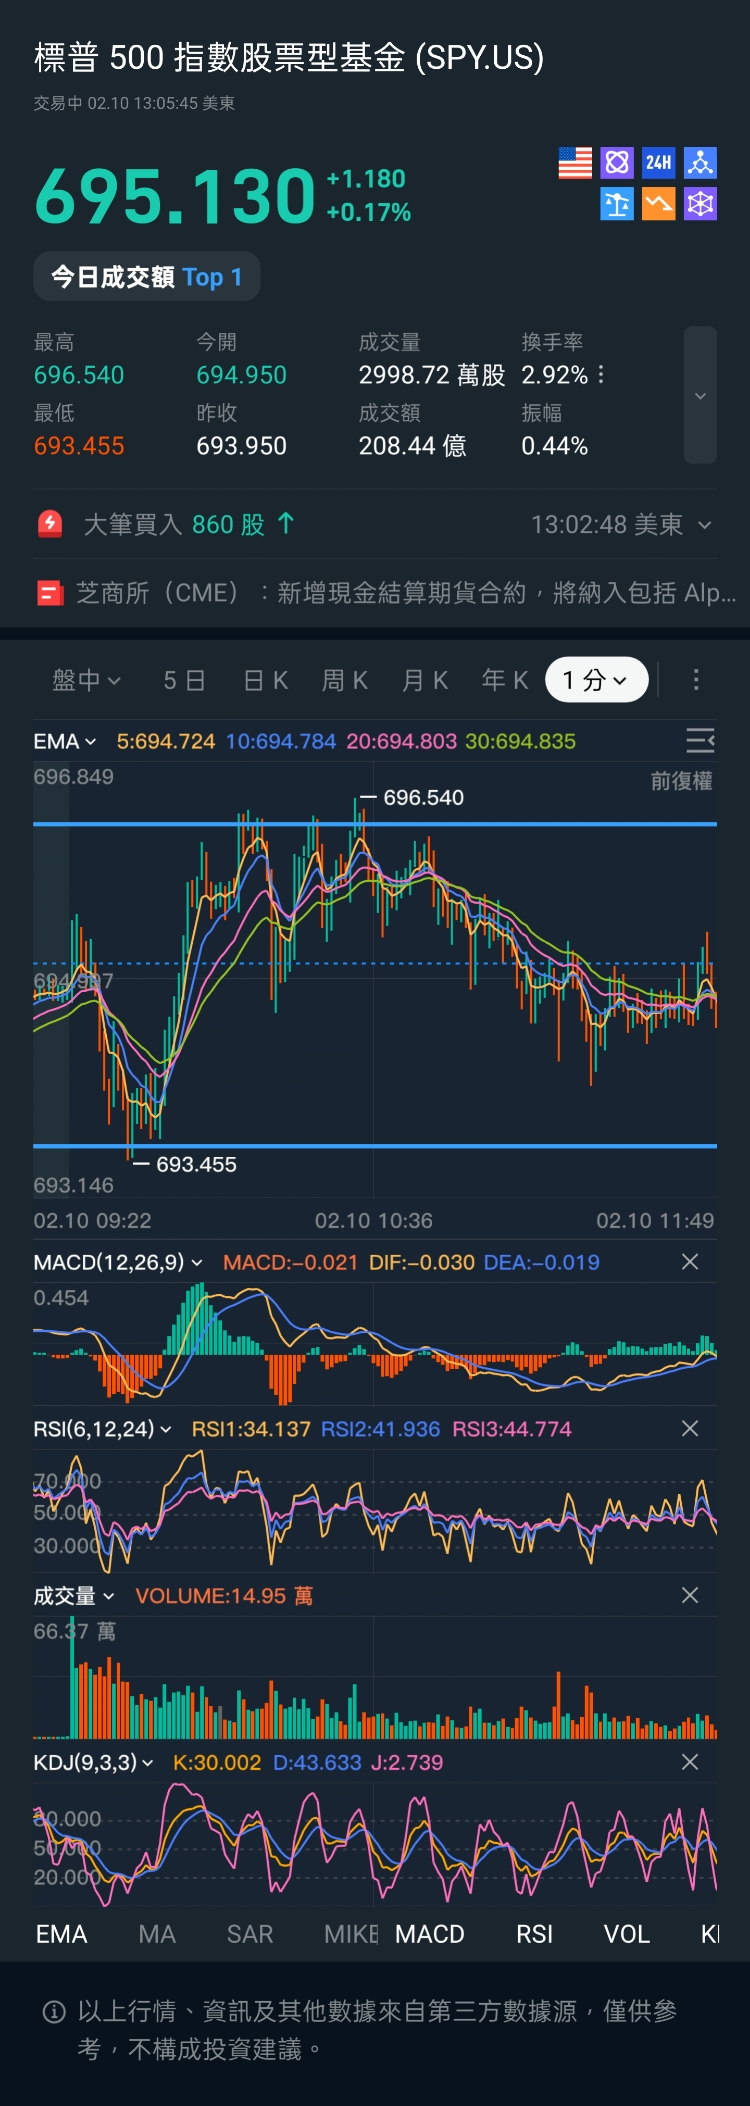
Task: Remove the KDJ indicator panel
Action: (x=689, y=1762)
